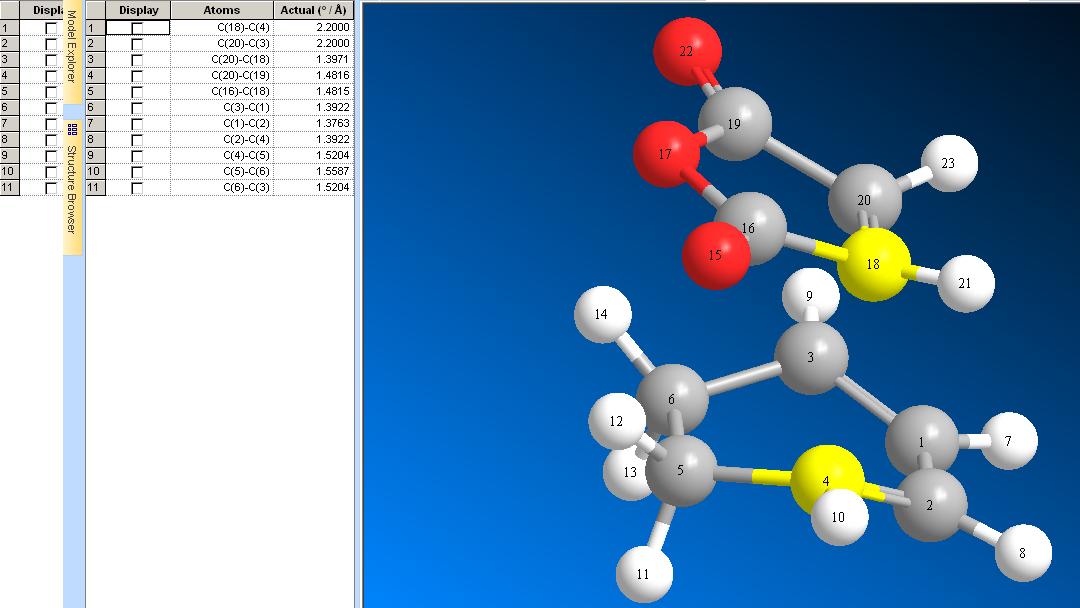The width and height of the screenshot is (1080, 608).
Task: Select carbon atom 1 in the model
Action: (922, 442)
